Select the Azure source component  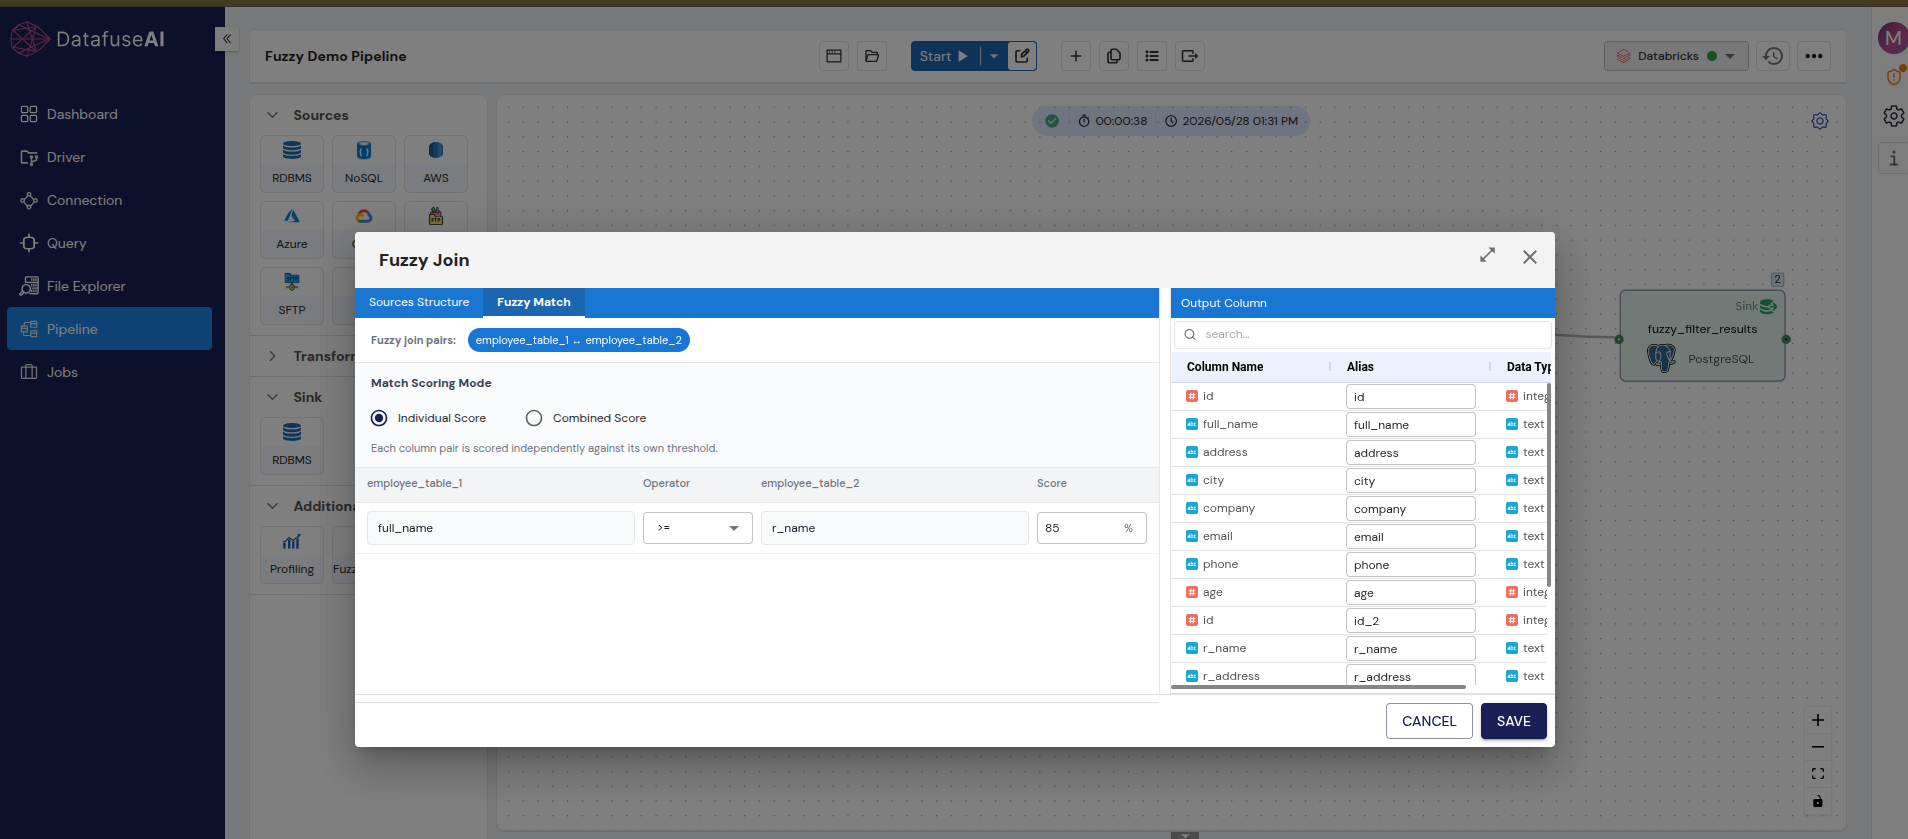[292, 229]
